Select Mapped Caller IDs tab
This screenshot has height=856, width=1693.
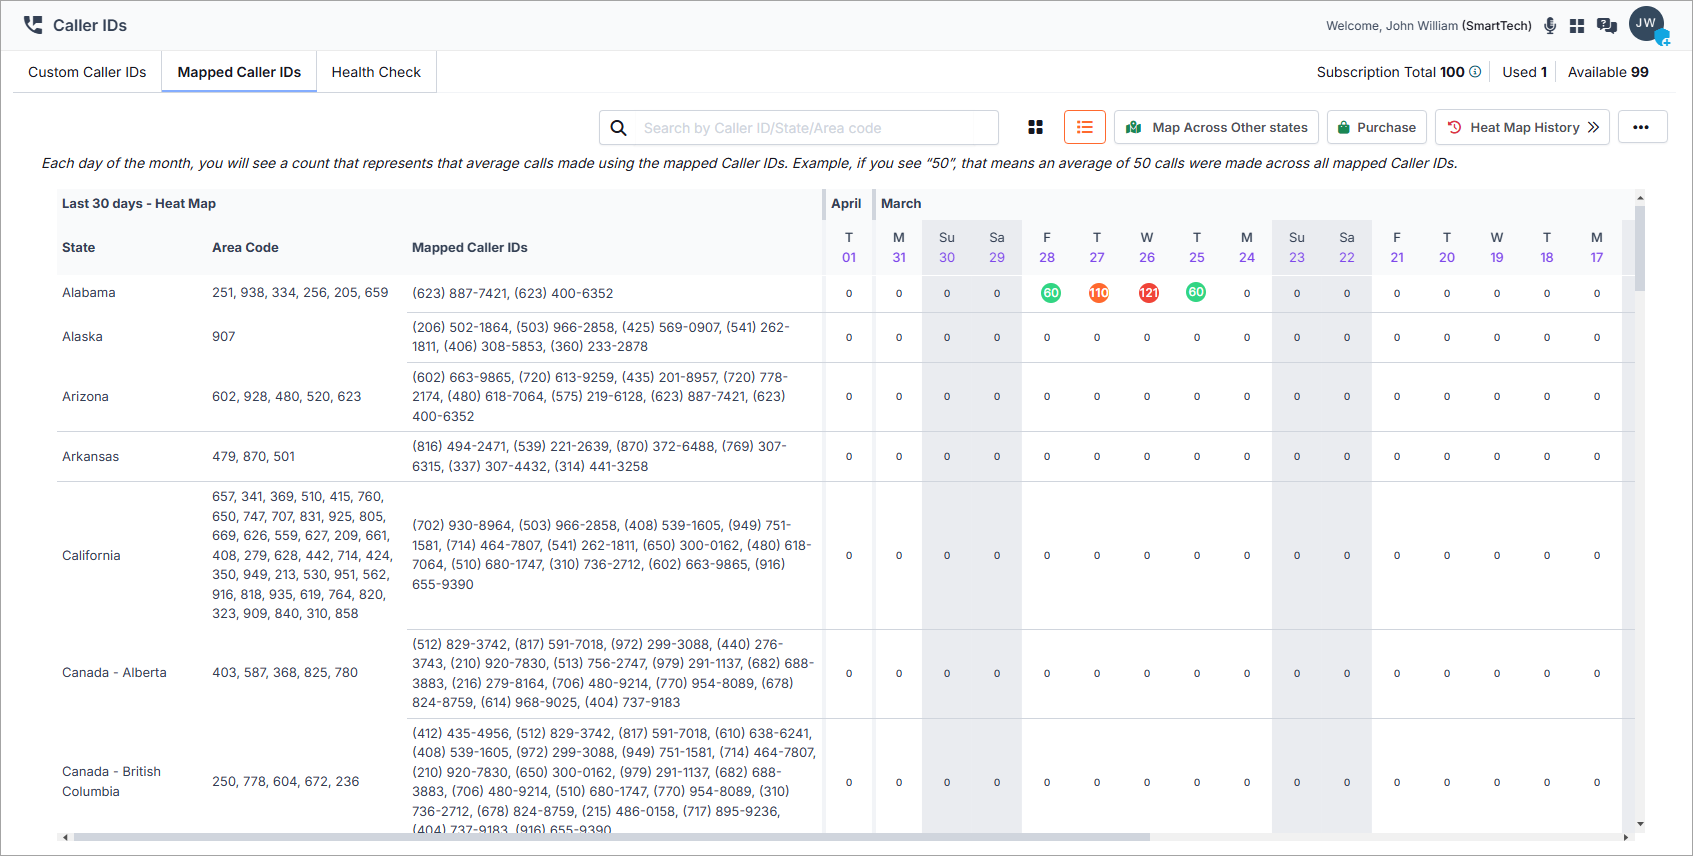pyautogui.click(x=239, y=72)
